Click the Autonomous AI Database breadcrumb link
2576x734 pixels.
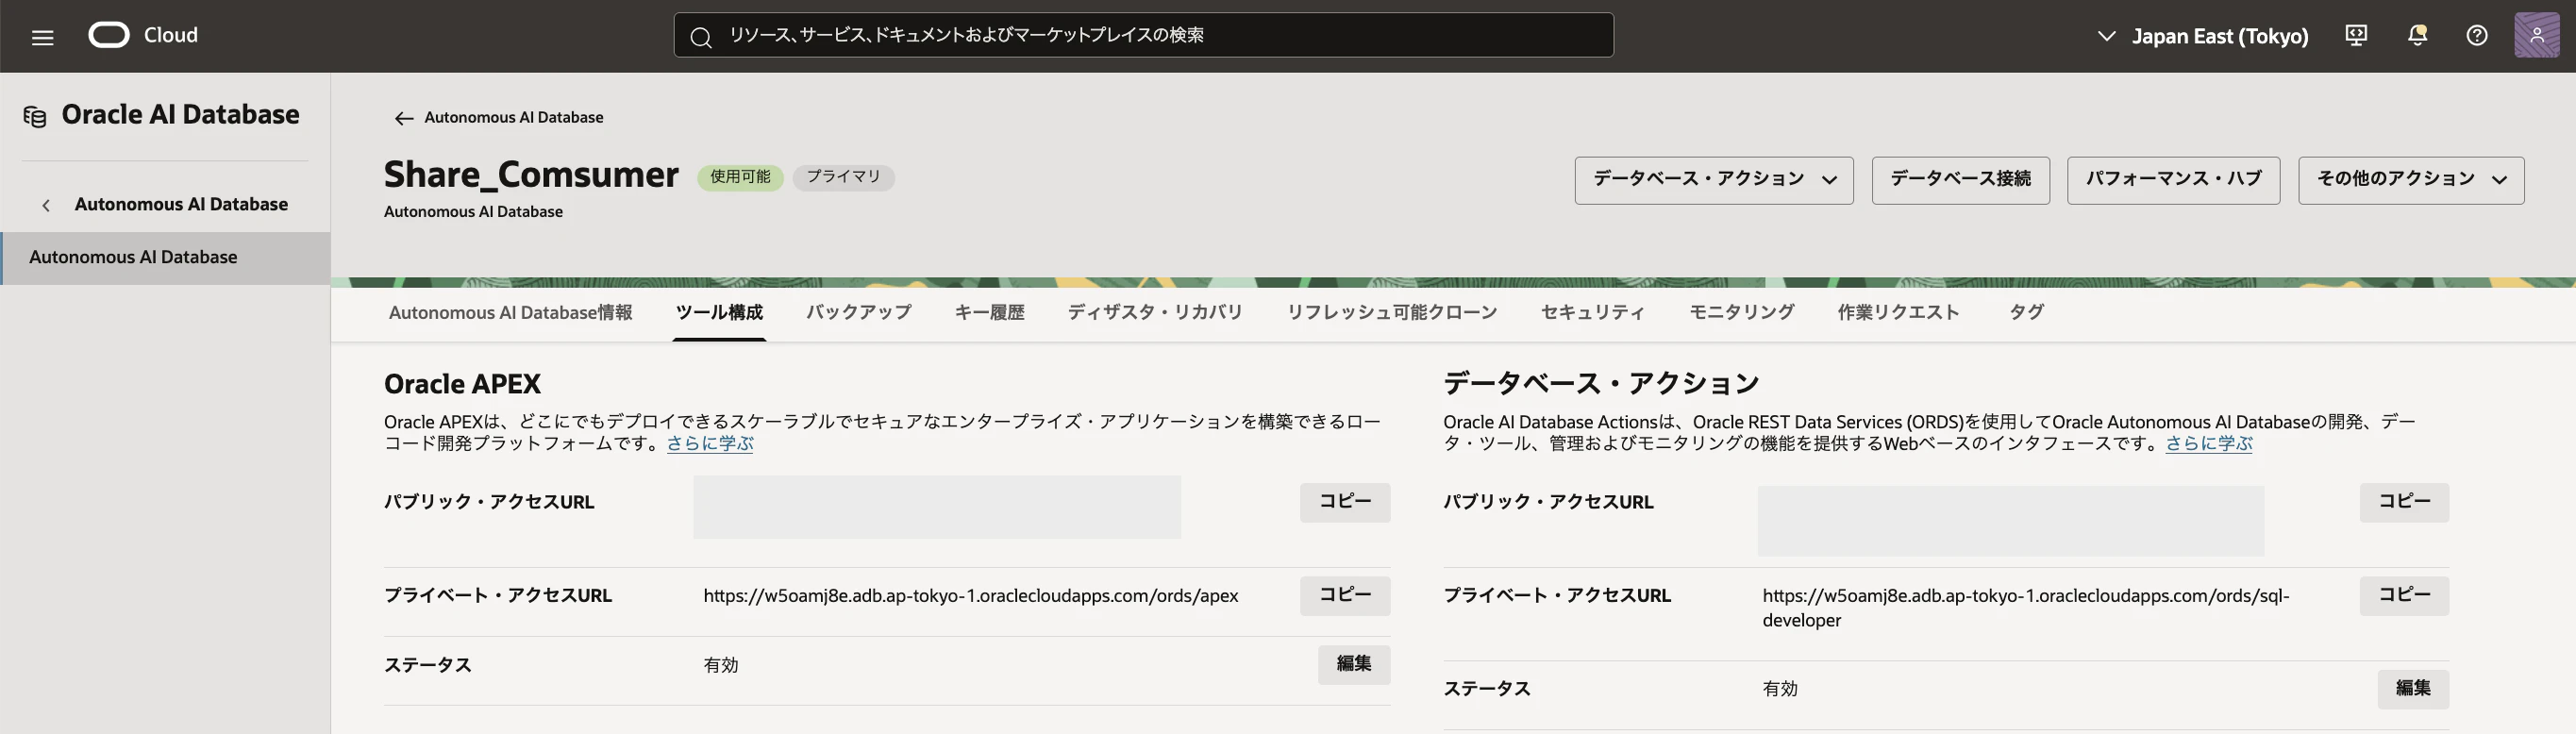[x=514, y=118]
